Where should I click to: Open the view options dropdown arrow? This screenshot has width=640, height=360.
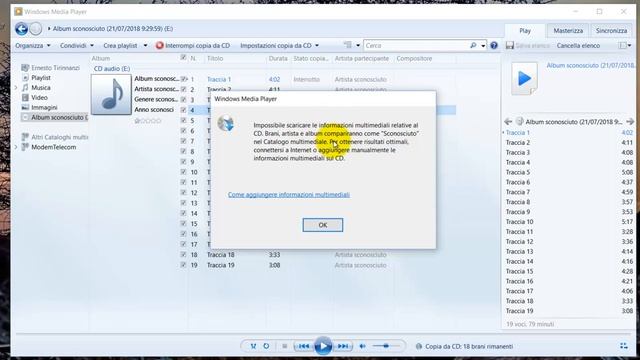[x=358, y=45]
